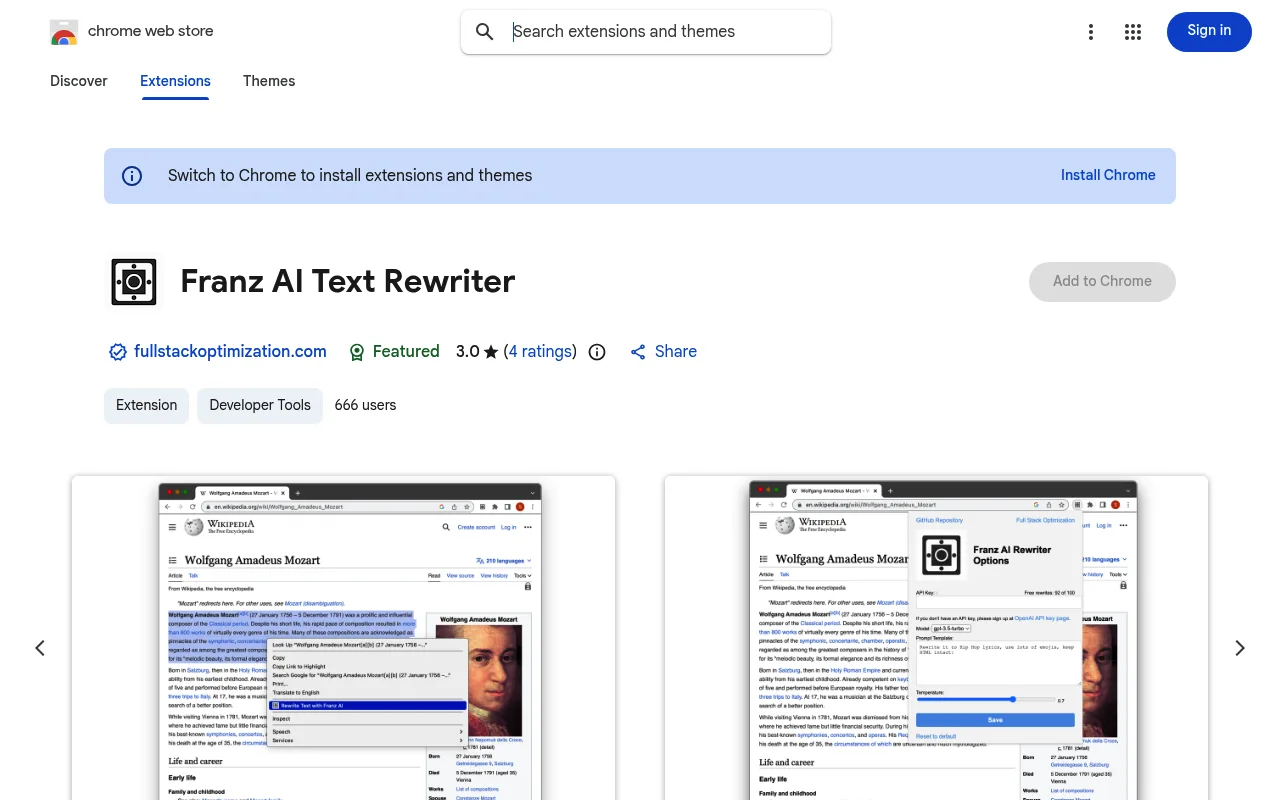Open the context menu screenshot thumbnail
Image resolution: width=1280 pixels, height=800 pixels.
(344, 638)
